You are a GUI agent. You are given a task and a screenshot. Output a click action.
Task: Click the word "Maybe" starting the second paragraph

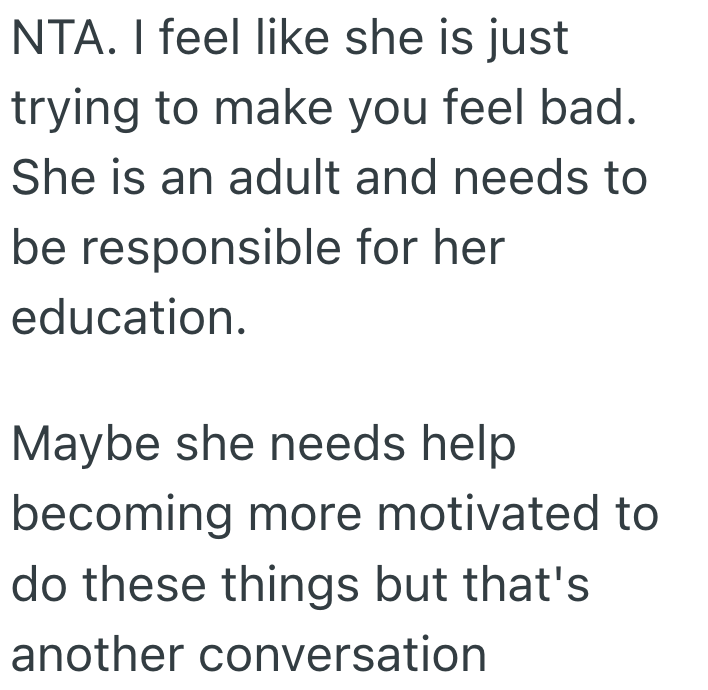(87, 447)
